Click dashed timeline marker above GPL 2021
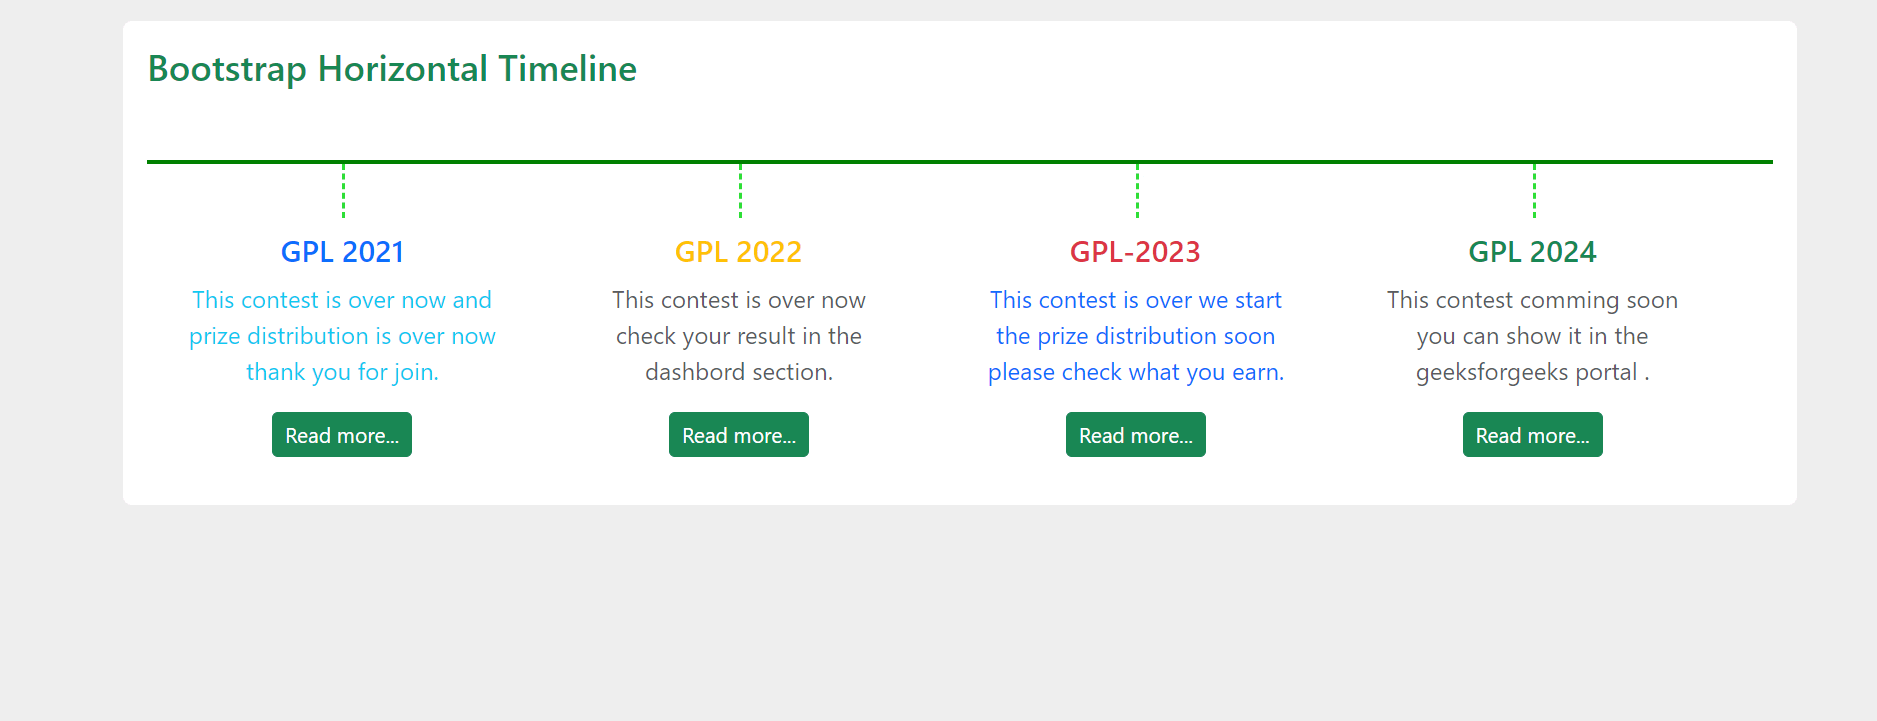 click(343, 190)
